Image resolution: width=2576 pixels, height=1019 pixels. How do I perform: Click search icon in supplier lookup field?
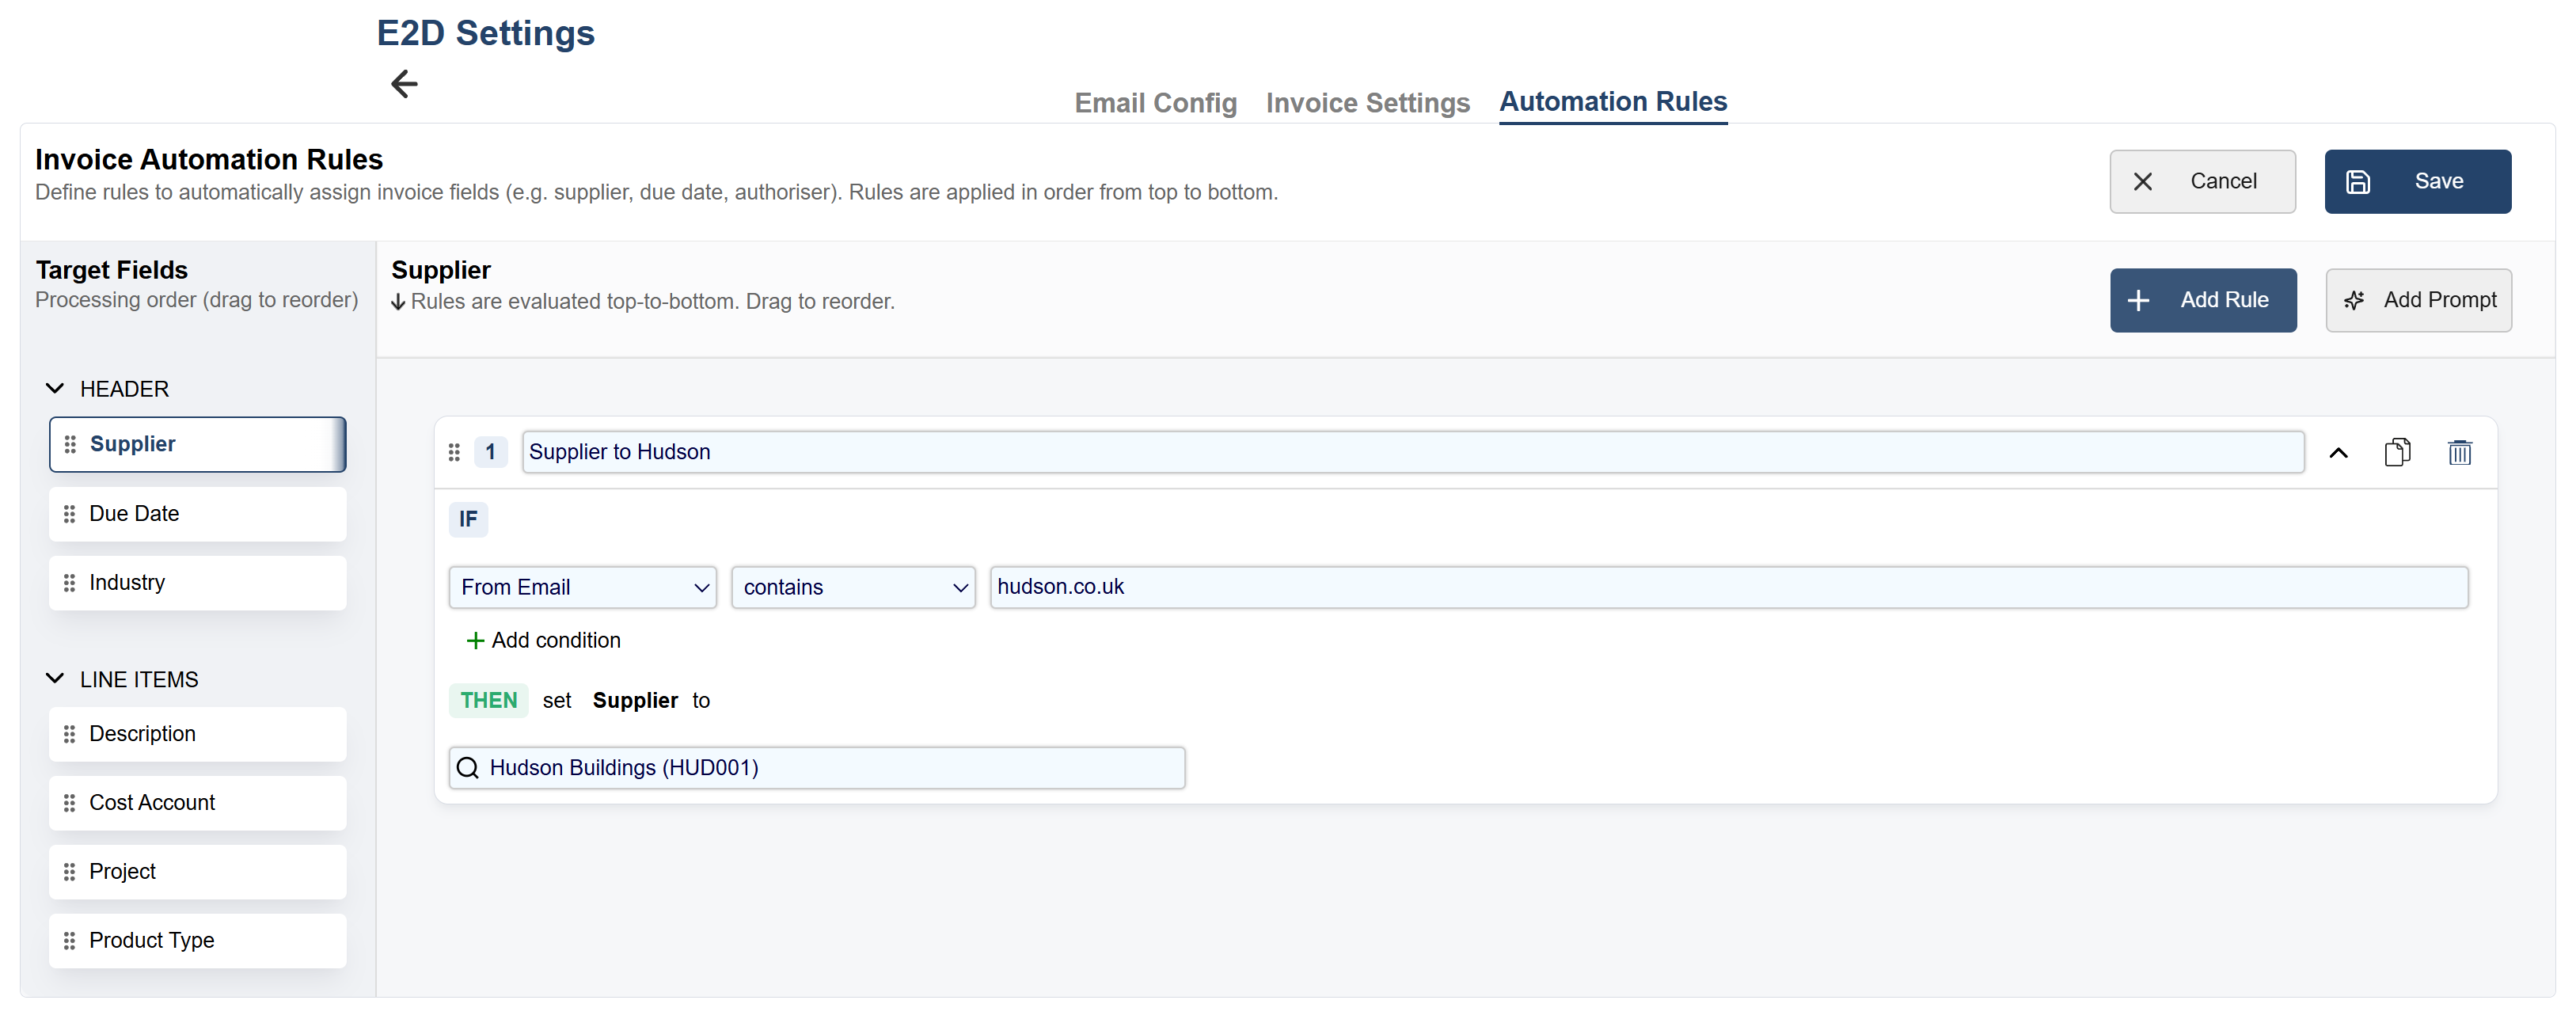[x=468, y=768]
